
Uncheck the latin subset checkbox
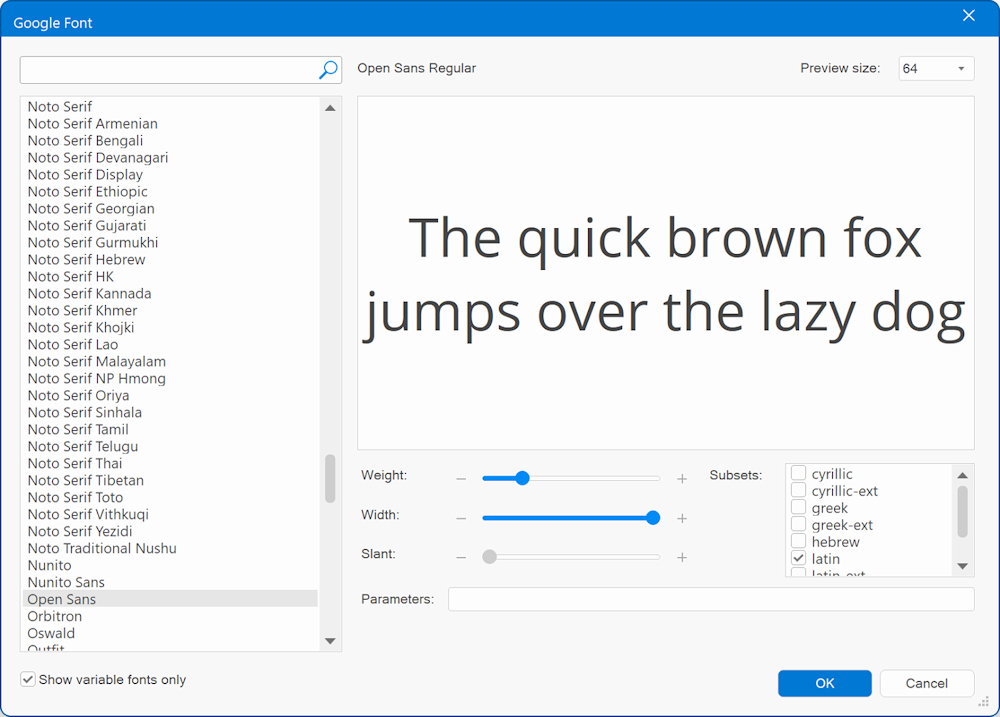798,558
